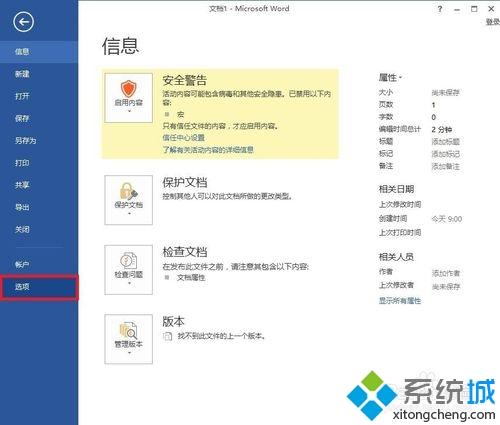500x425 pixels.
Task: Click the 编辑时间总计 label
Action: tap(400, 129)
